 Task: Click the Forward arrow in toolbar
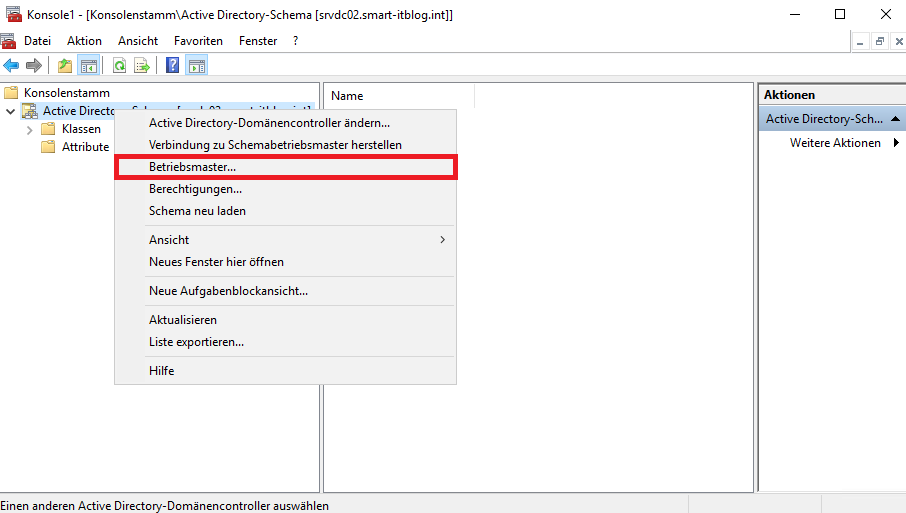[33, 66]
